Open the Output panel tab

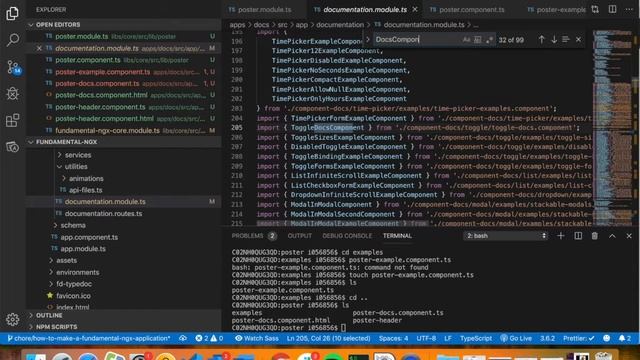300,236
